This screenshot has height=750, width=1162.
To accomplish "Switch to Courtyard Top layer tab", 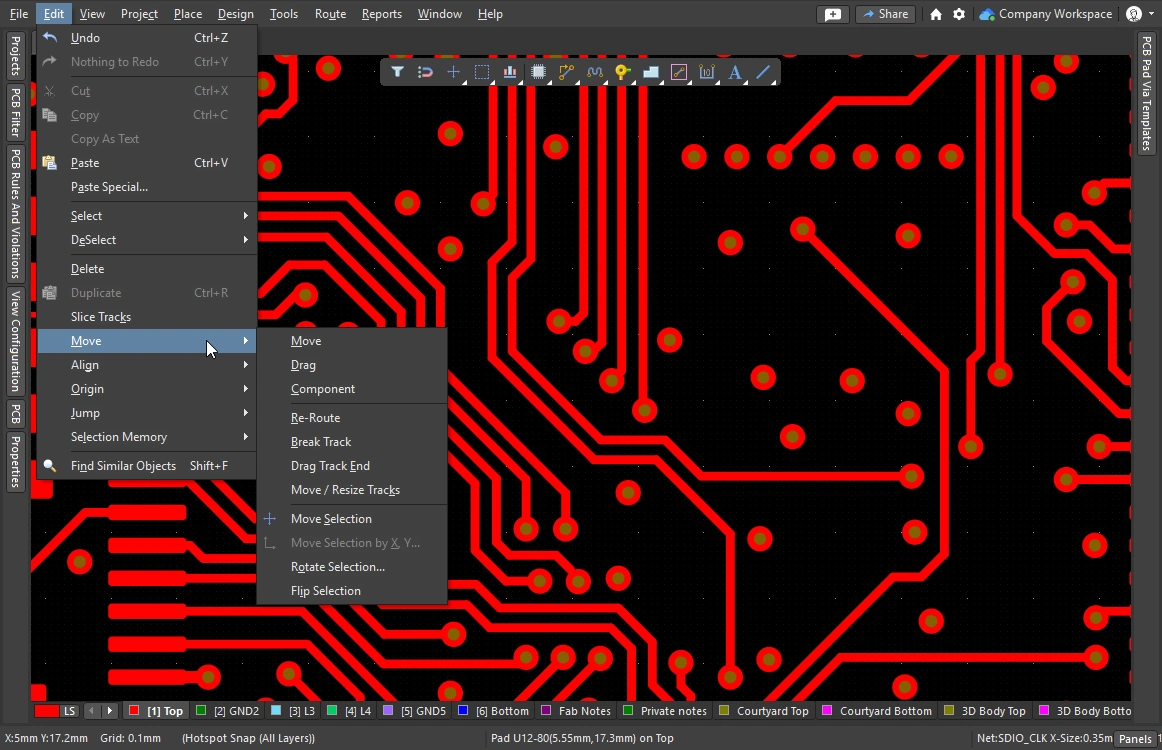I will click(764, 711).
